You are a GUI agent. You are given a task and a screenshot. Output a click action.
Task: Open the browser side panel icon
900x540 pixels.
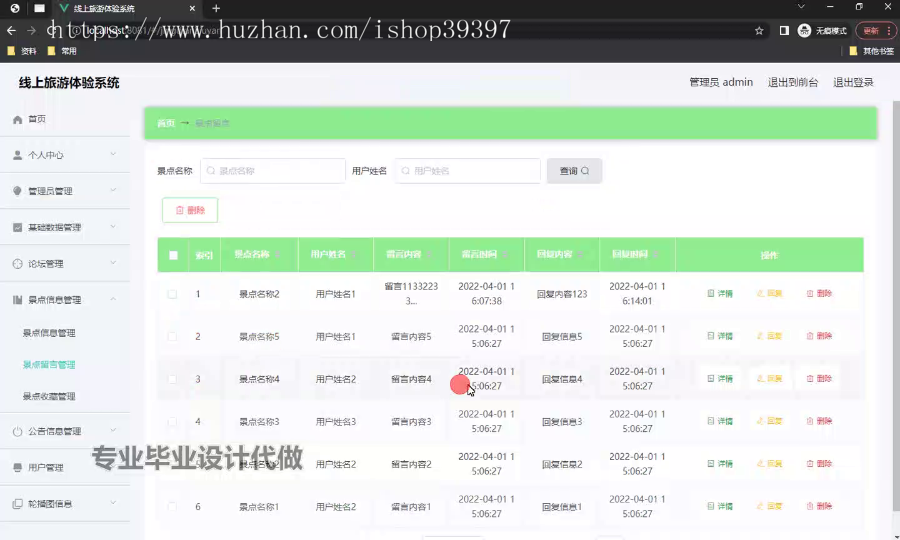click(x=784, y=30)
